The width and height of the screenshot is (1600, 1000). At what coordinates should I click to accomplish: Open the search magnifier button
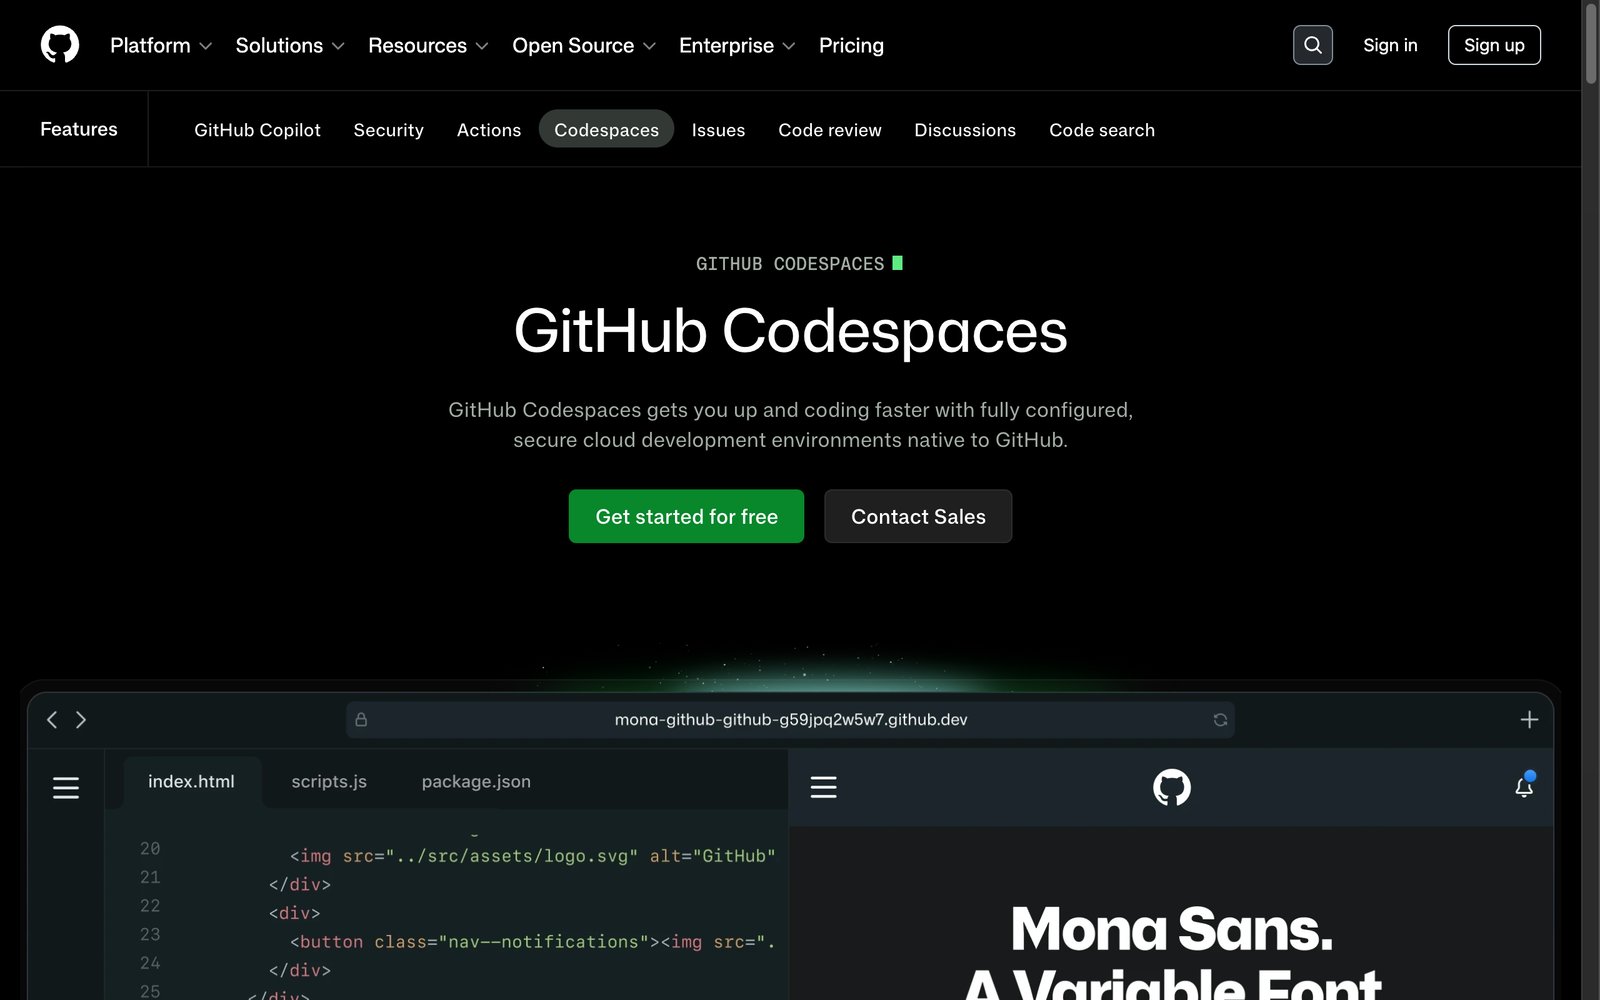1312,45
